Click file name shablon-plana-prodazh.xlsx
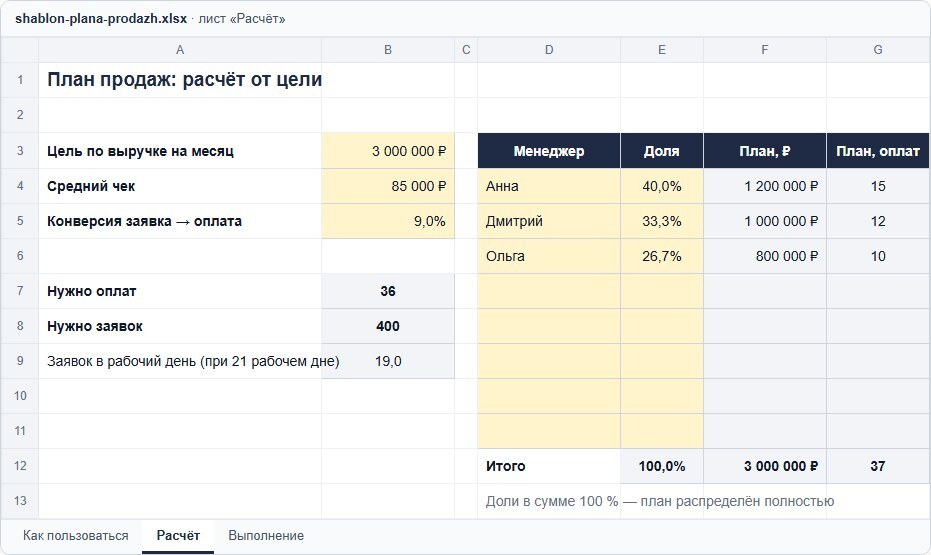This screenshot has width=931, height=555. pos(101,18)
